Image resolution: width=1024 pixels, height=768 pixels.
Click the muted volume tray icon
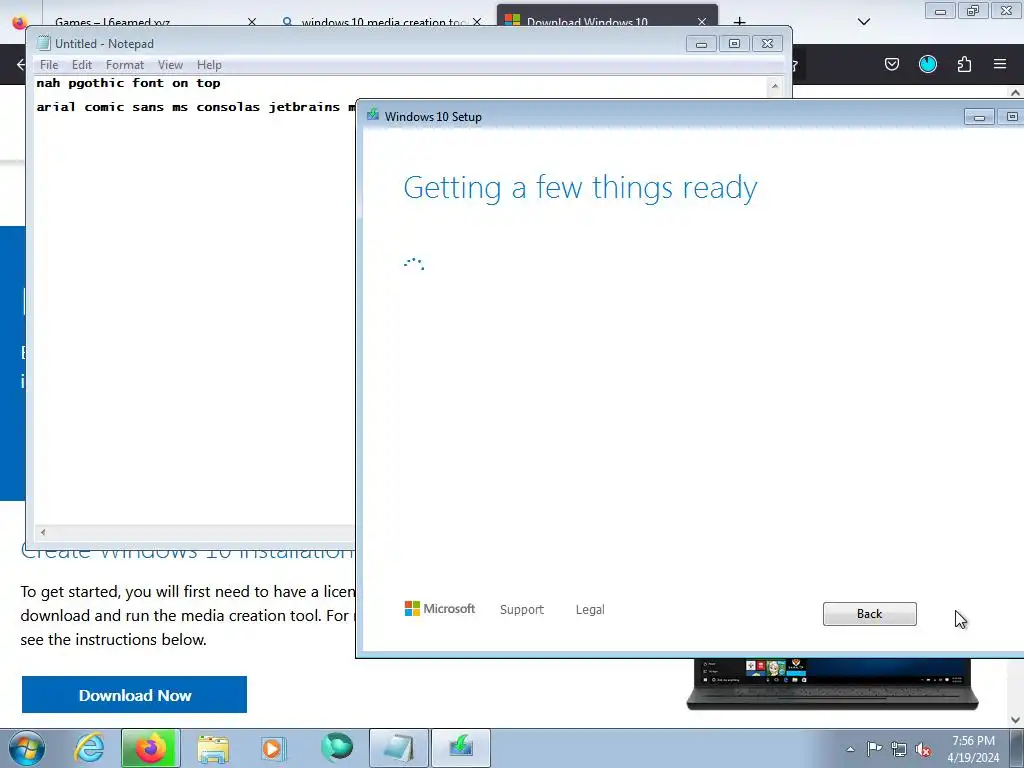(923, 749)
